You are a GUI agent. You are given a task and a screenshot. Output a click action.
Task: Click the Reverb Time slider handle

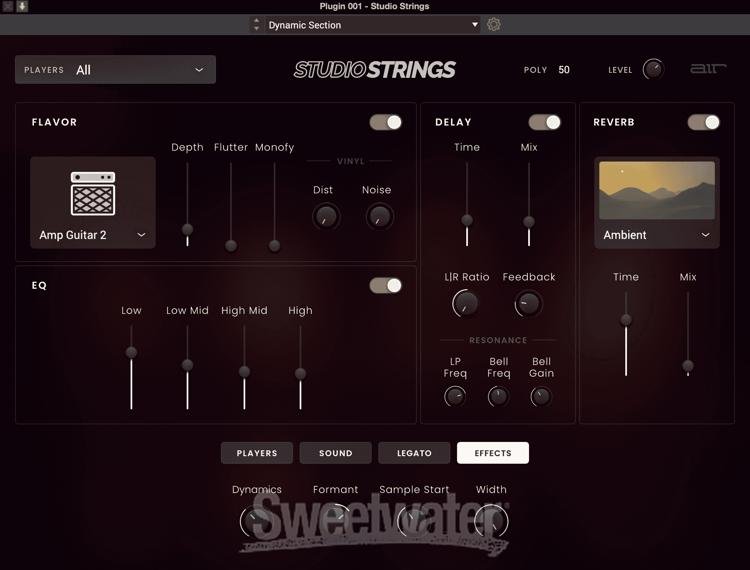[x=626, y=320]
